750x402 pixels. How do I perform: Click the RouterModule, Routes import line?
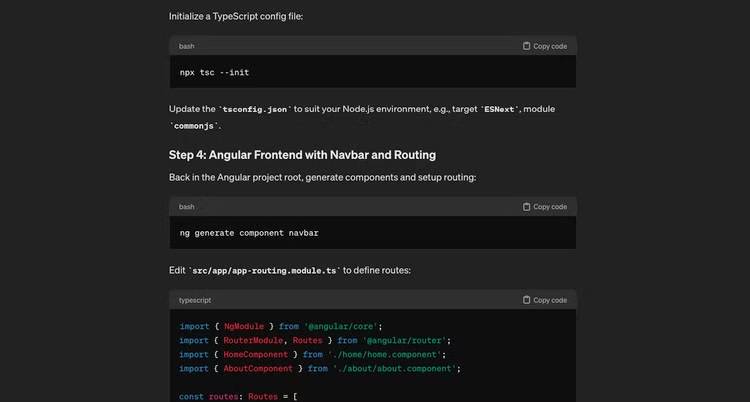point(315,340)
